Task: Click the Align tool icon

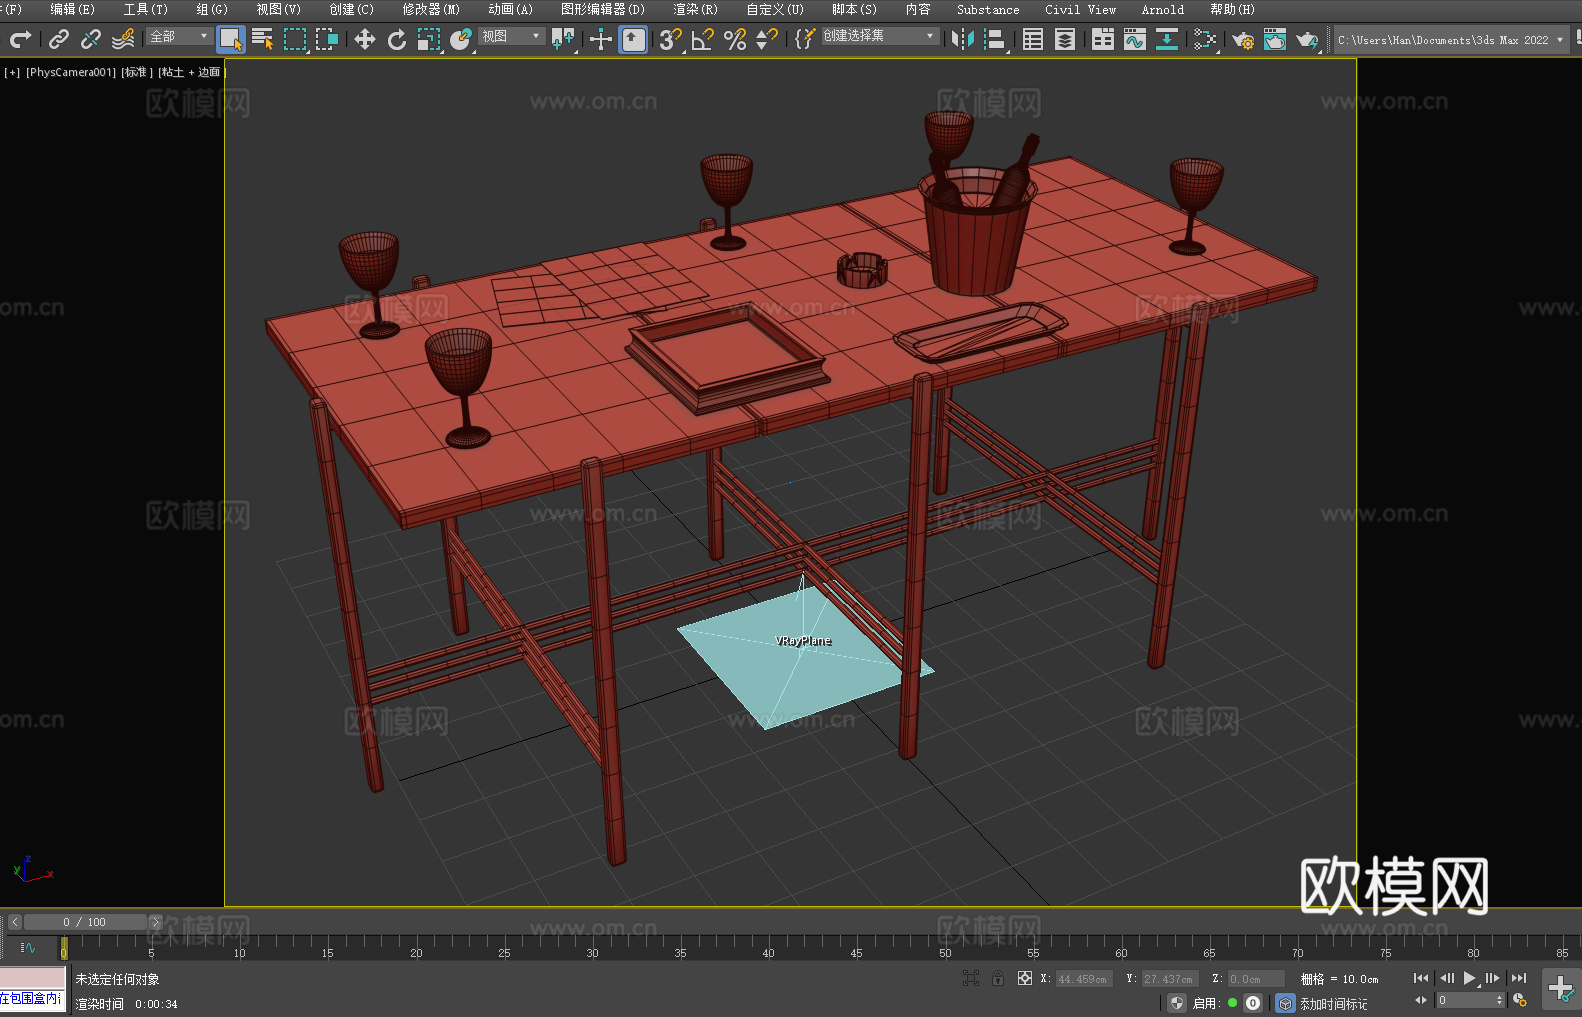Action: tap(995, 39)
